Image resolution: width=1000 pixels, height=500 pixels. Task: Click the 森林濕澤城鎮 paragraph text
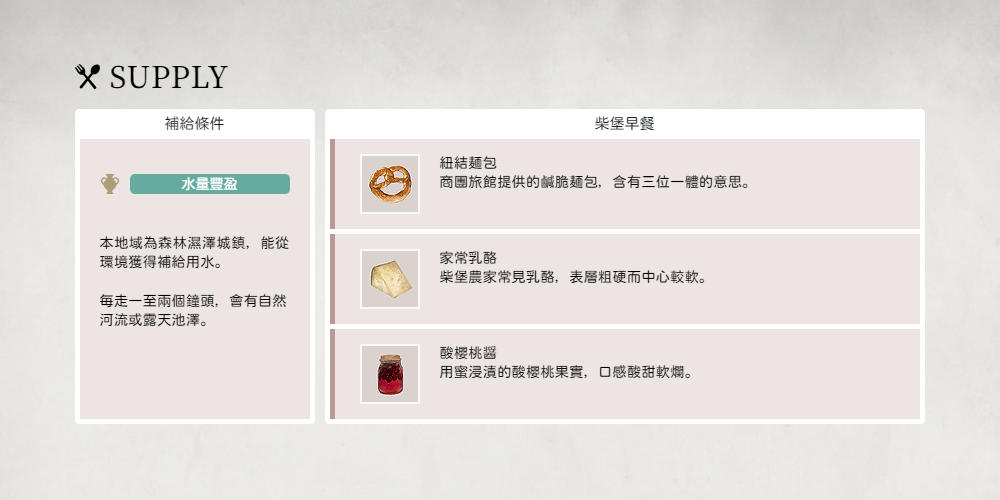tap(195, 253)
